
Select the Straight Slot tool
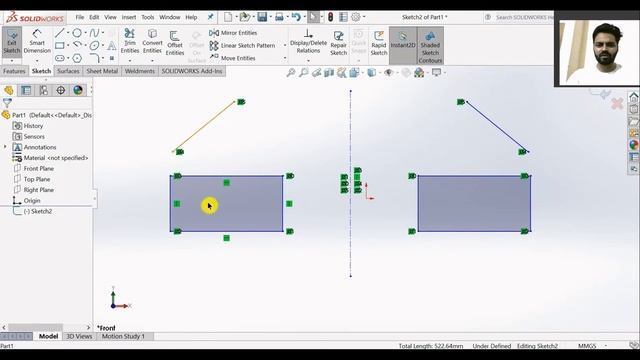coord(60,58)
